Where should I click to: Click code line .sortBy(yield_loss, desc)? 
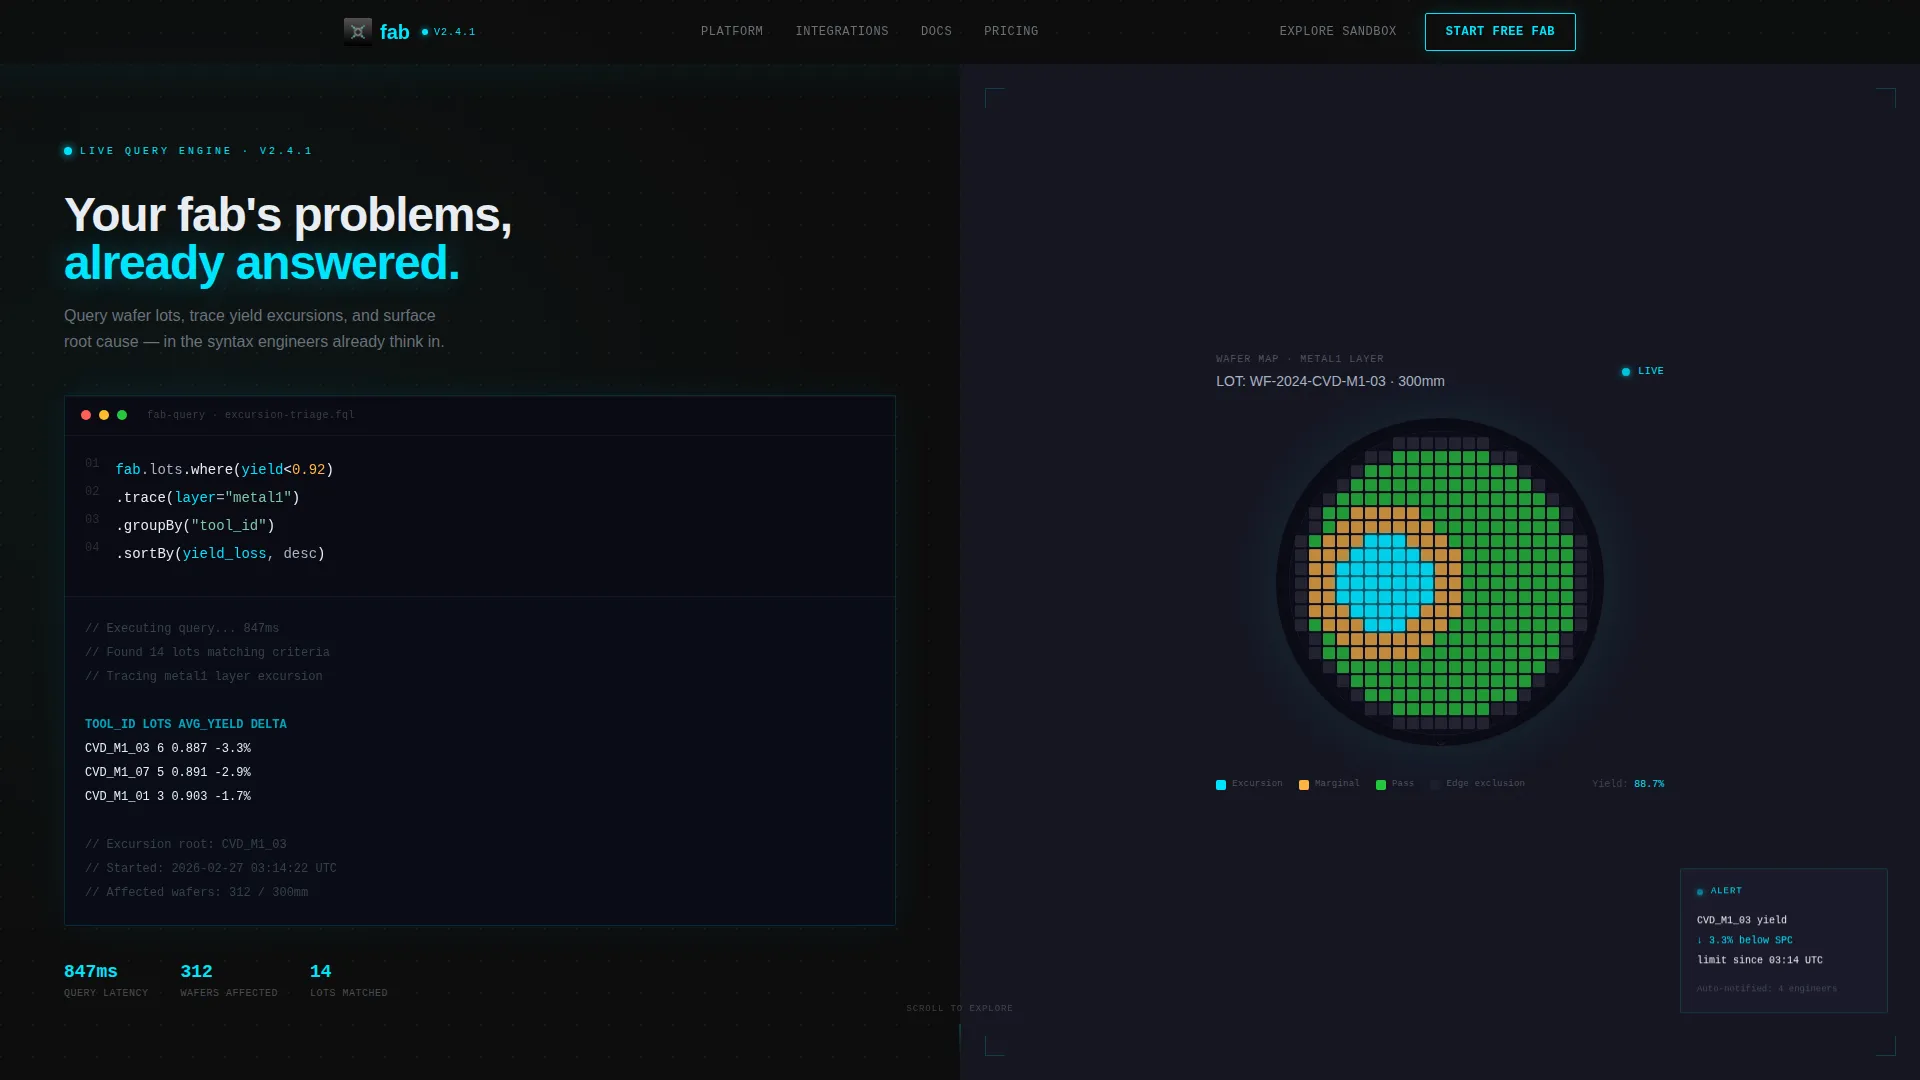pos(220,553)
